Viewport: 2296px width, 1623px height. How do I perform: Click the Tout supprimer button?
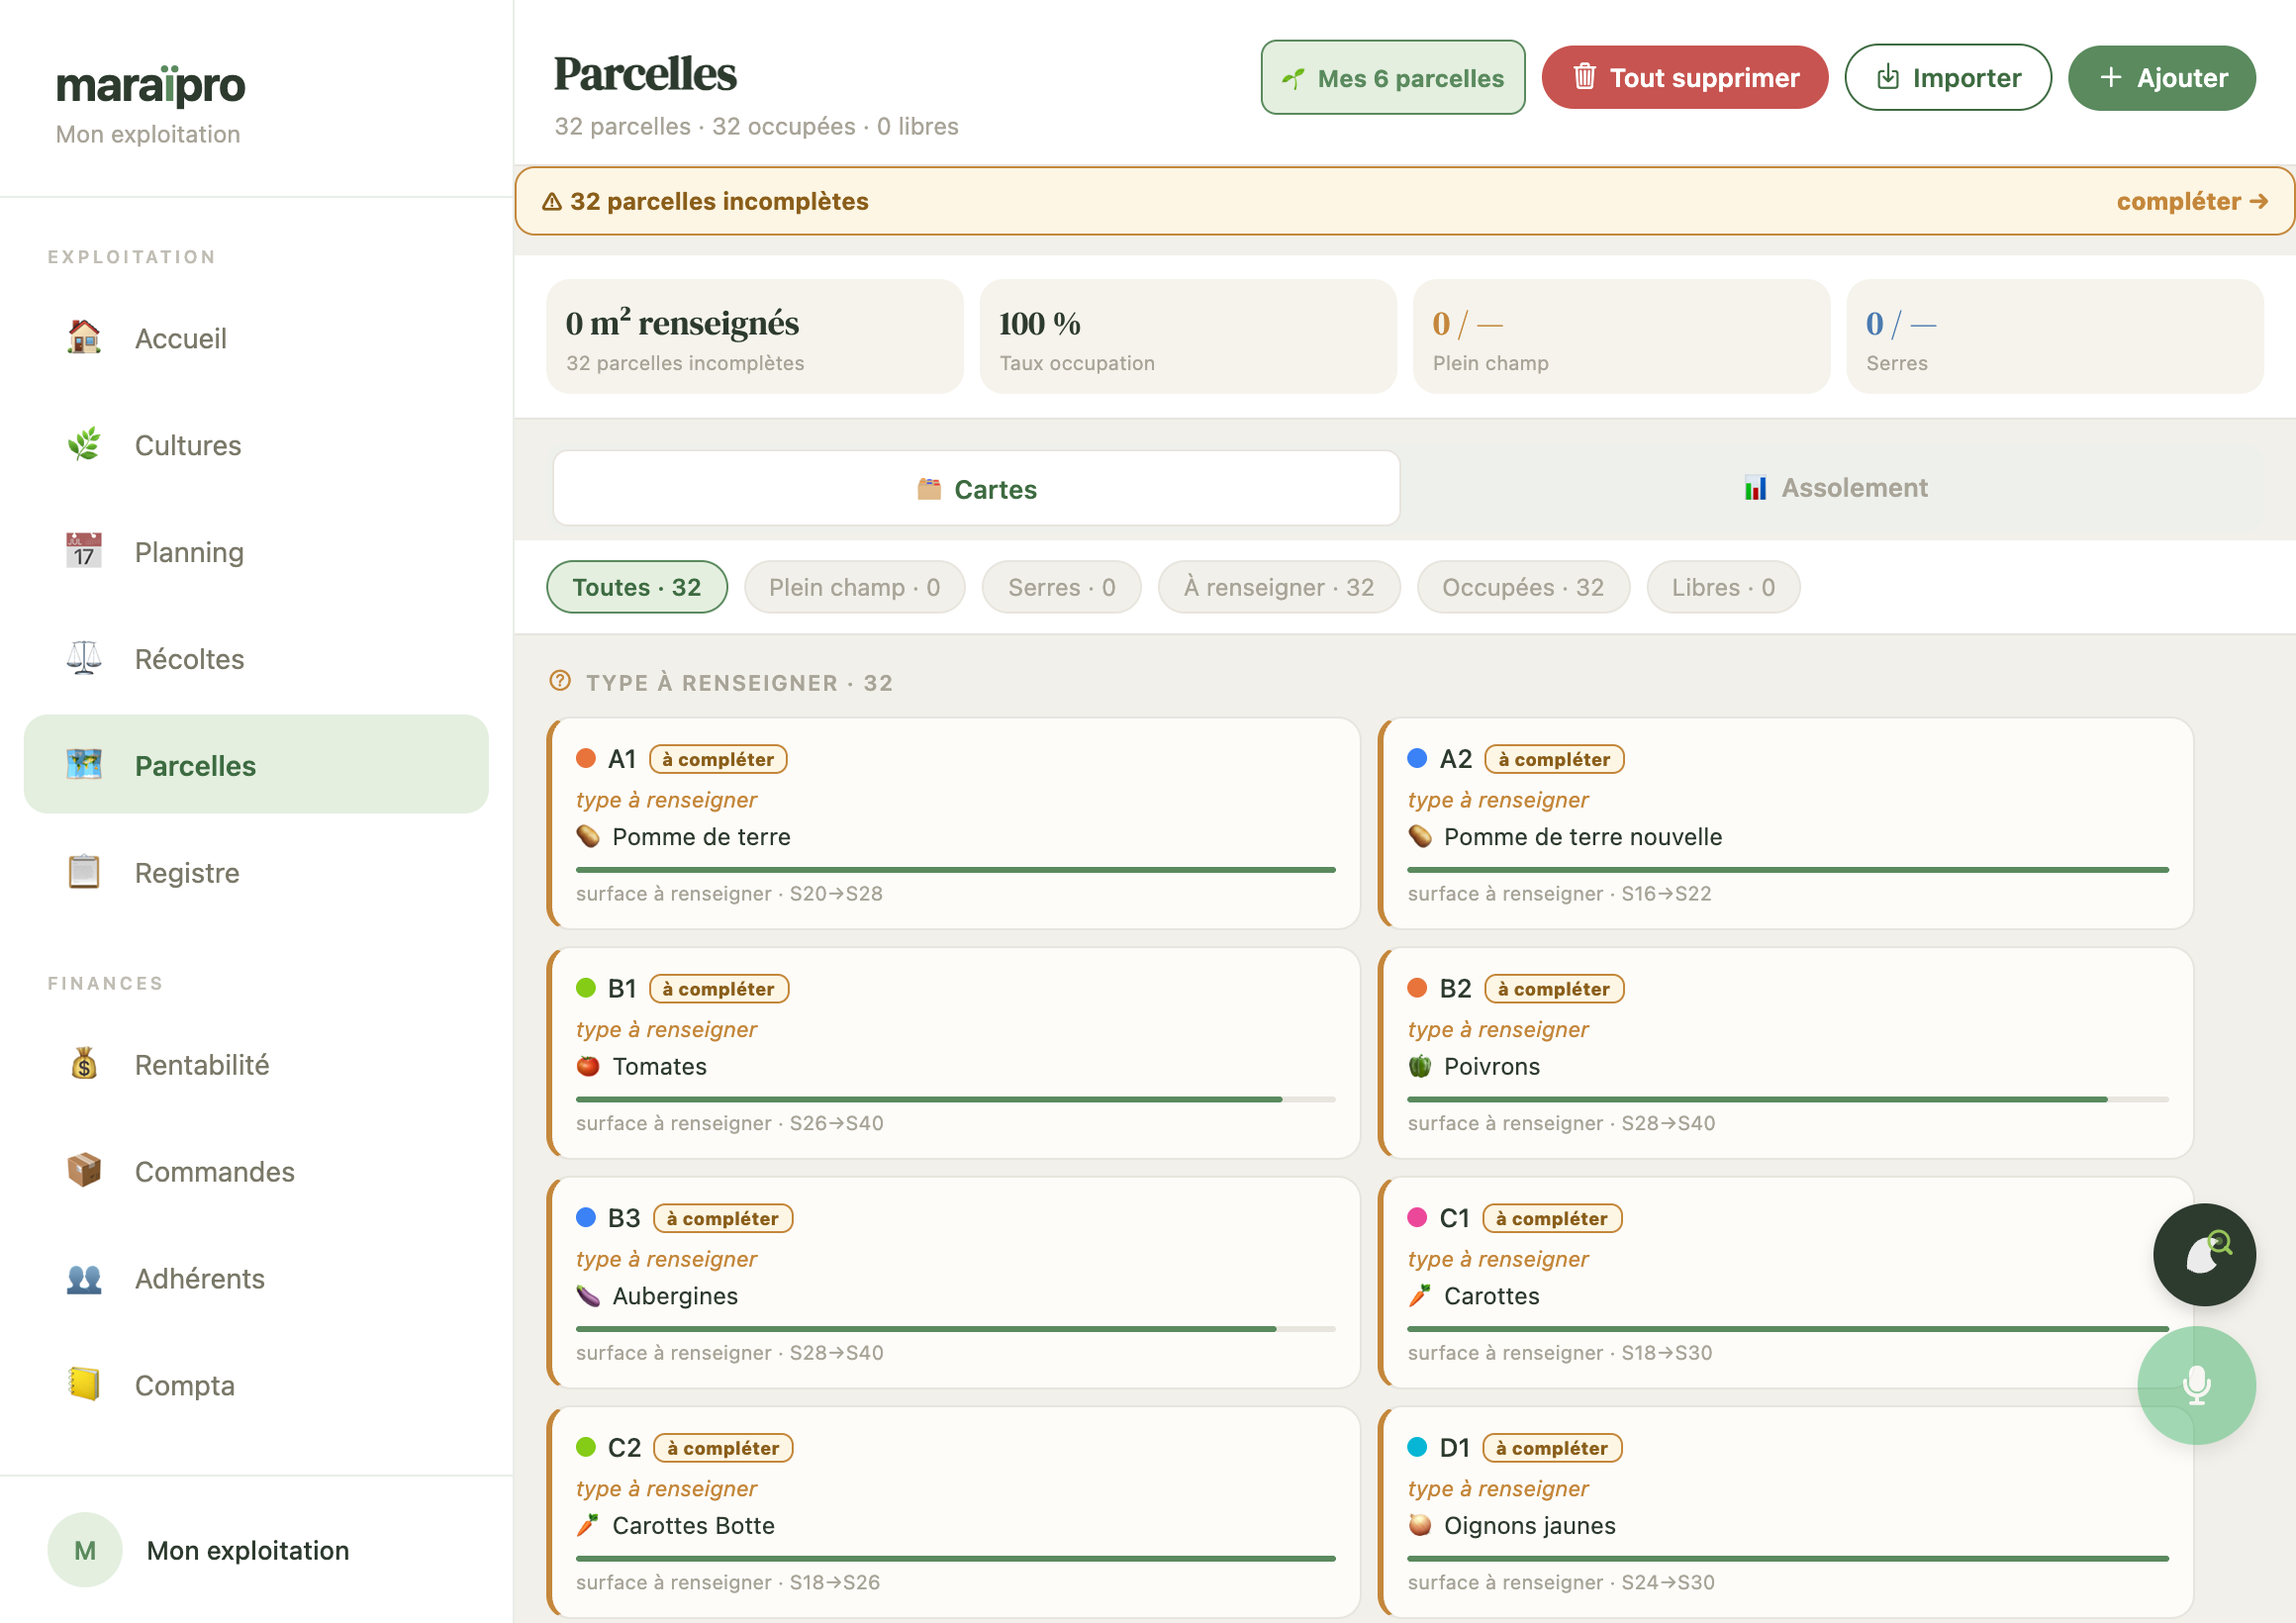[1684, 77]
